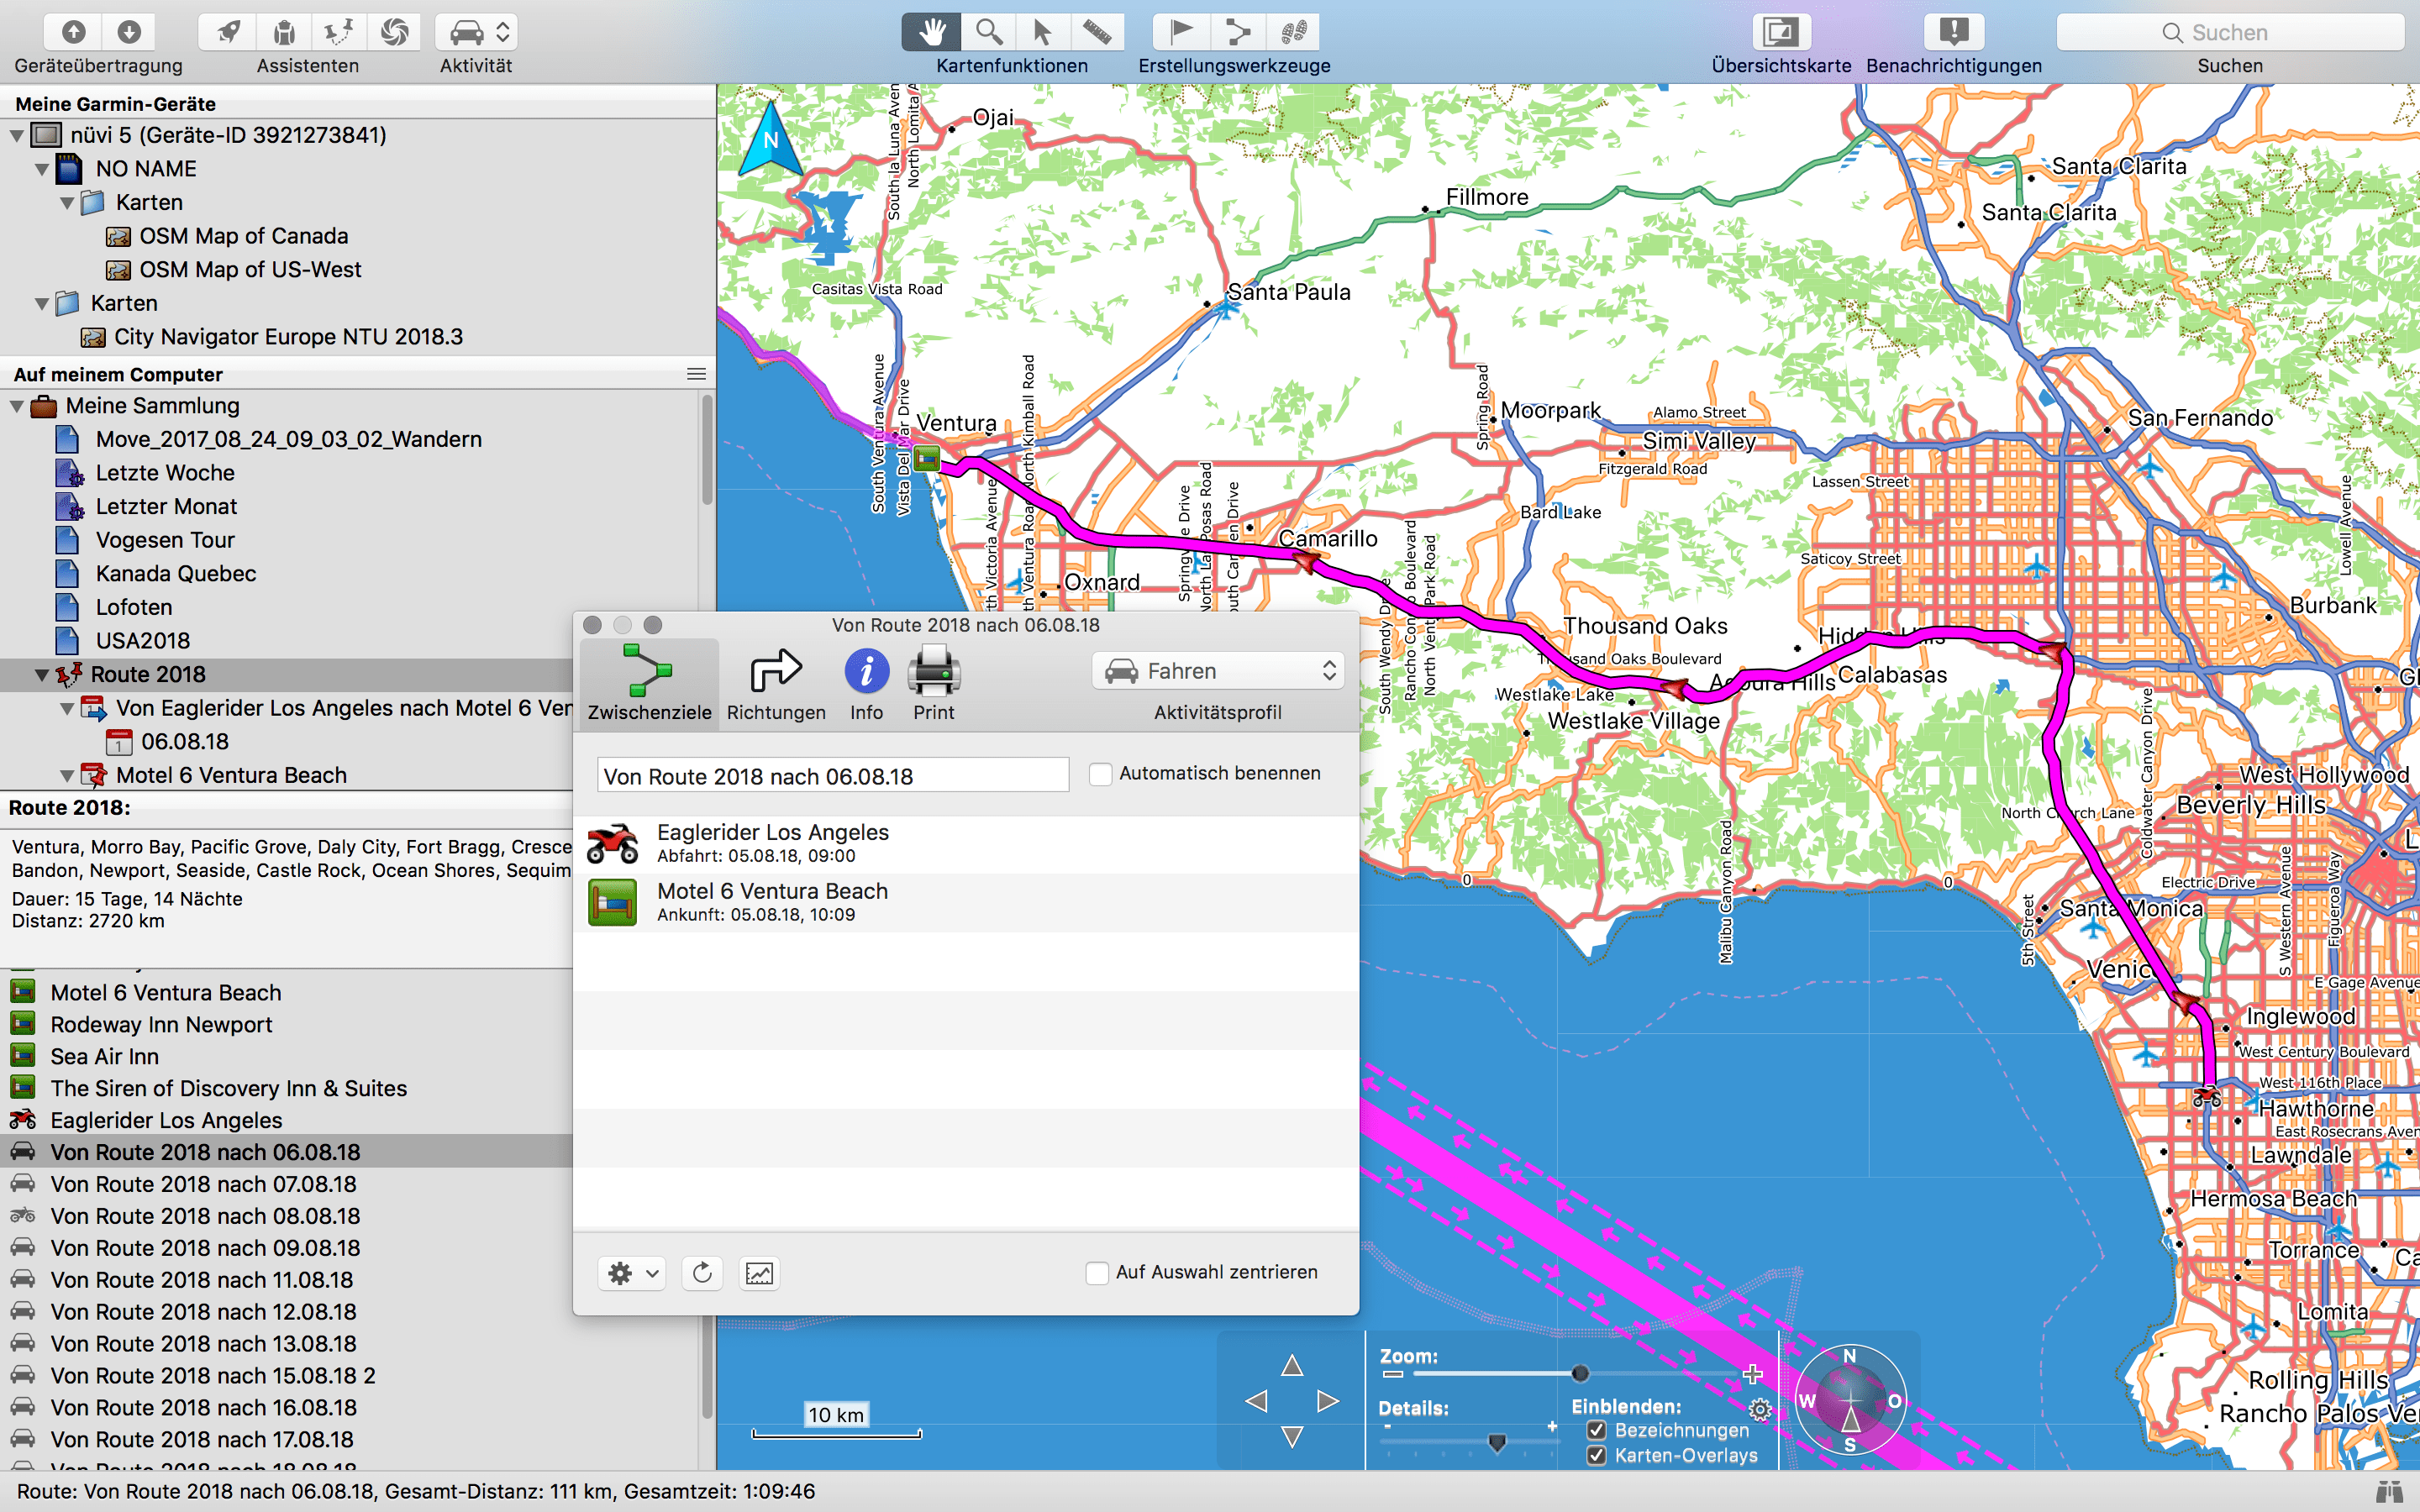Click the binoculars icon in status bar
The image size is (2420, 1512).
pyautogui.click(x=2390, y=1492)
